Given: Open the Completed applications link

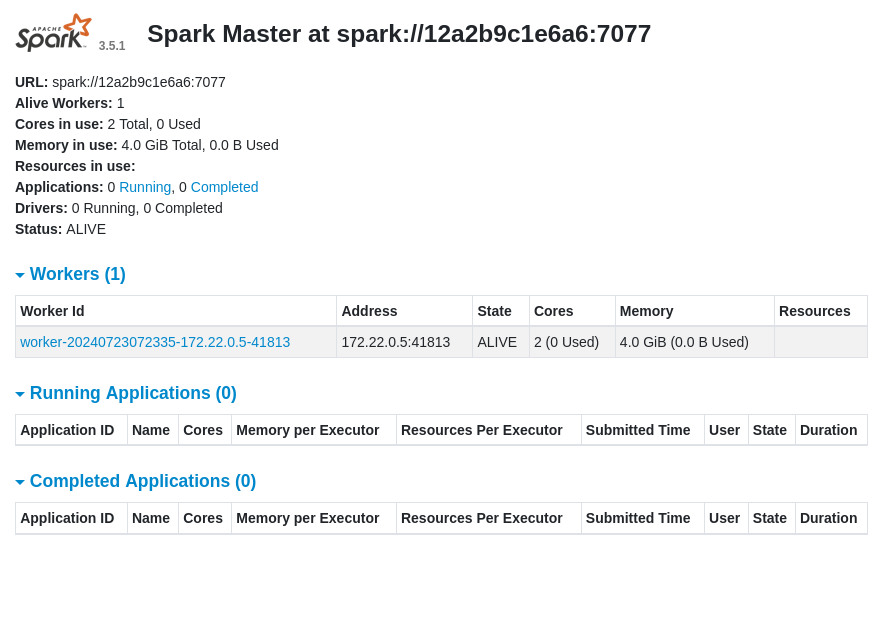Looking at the screenshot, I should 224,187.
